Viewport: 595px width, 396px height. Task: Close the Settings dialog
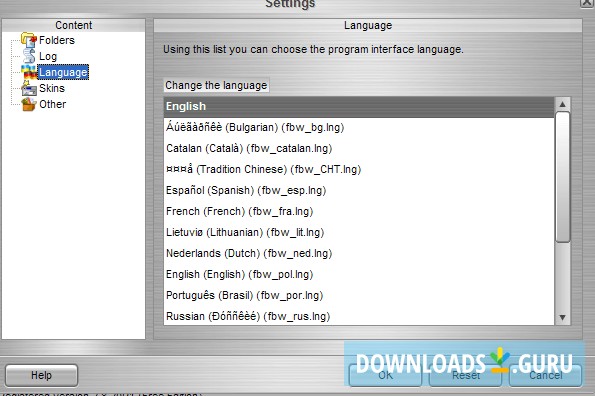pyautogui.click(x=587, y=3)
